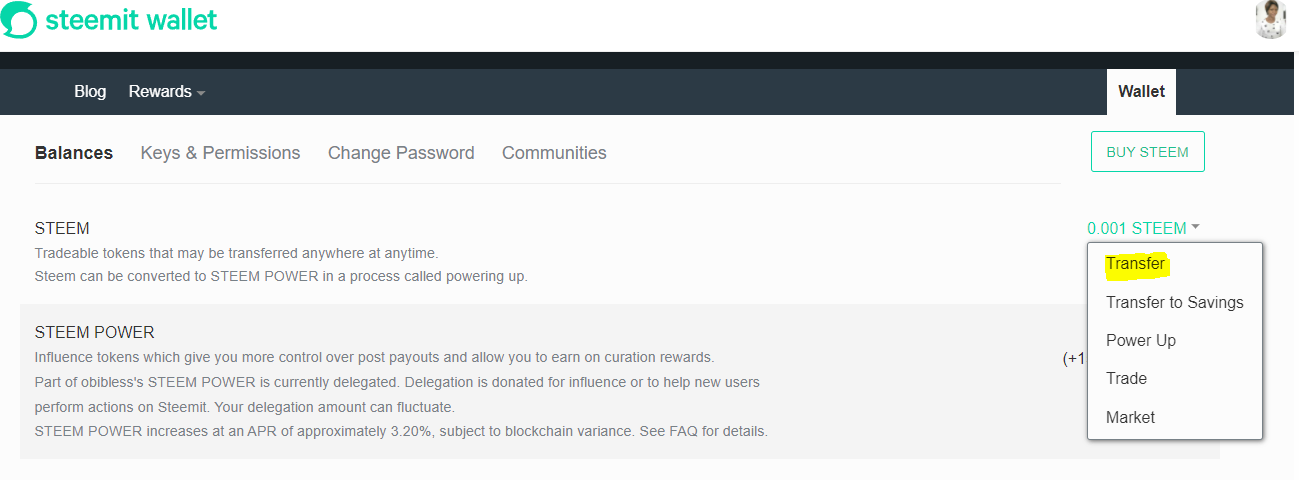The image size is (1299, 480).
Task: Switch to the Communities tab
Action: click(554, 153)
